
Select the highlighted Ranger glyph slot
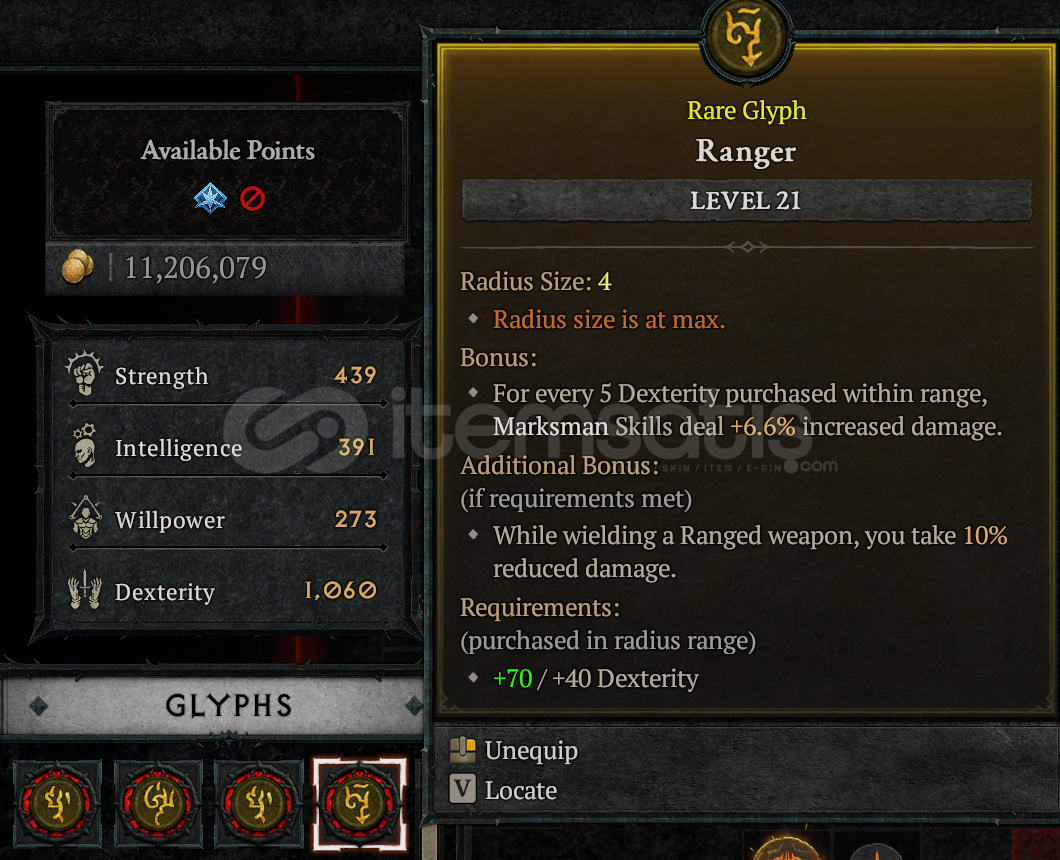[360, 803]
